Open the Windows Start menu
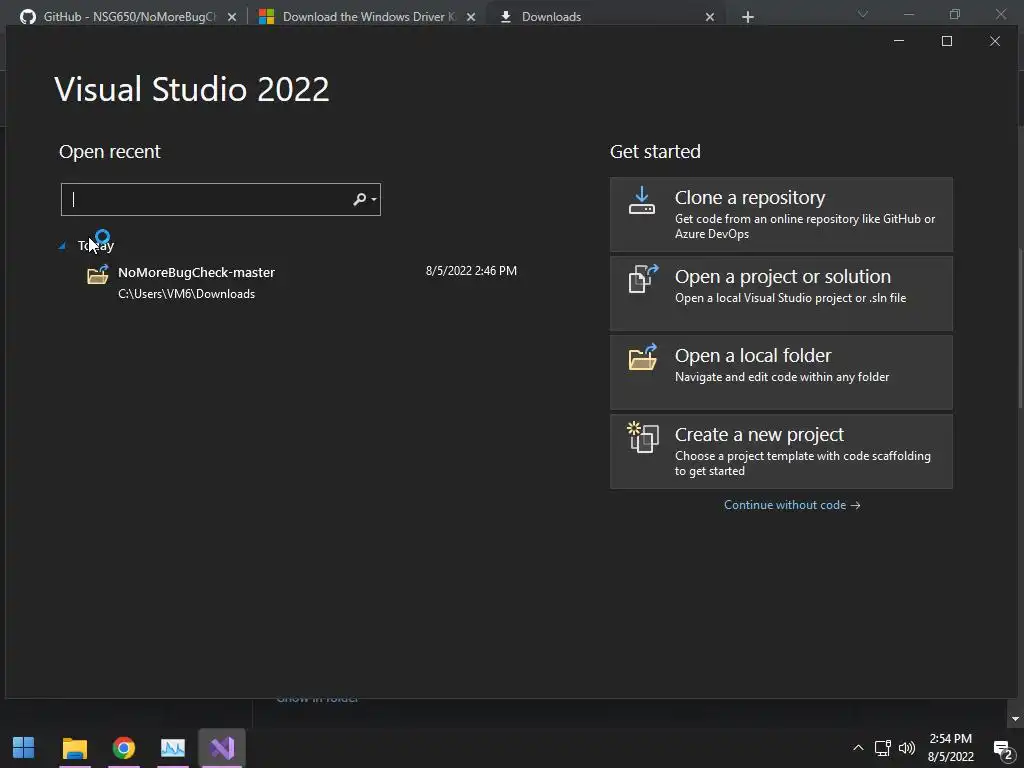 [x=24, y=748]
